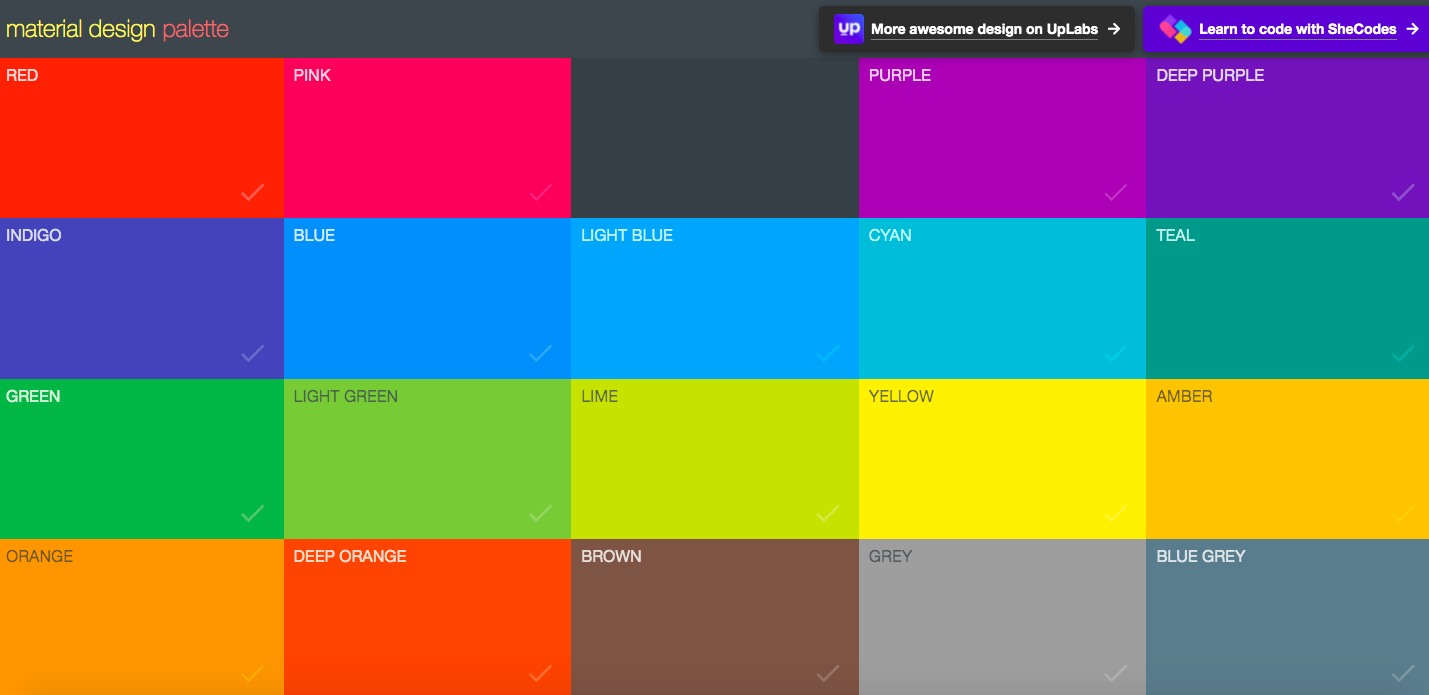The image size is (1429, 695).
Task: Select the Yellow color tile
Action: coord(1002,459)
